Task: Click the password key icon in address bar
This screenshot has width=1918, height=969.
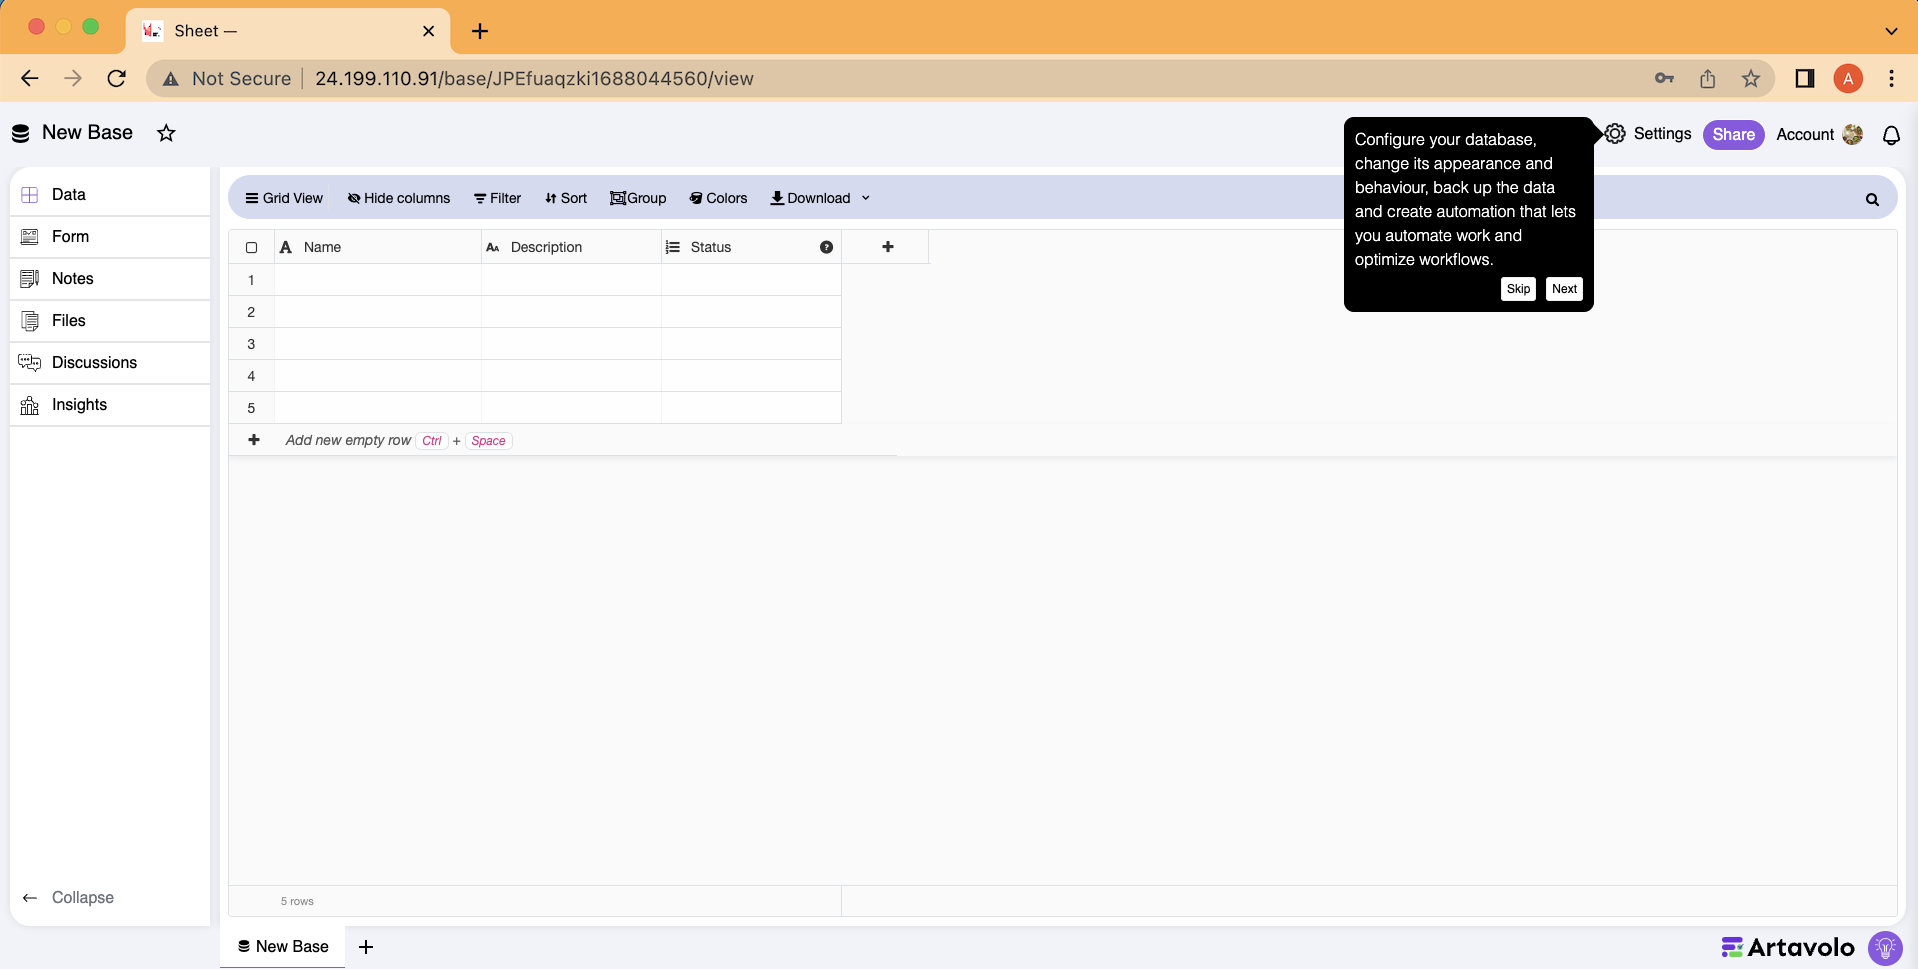Action: (1664, 78)
